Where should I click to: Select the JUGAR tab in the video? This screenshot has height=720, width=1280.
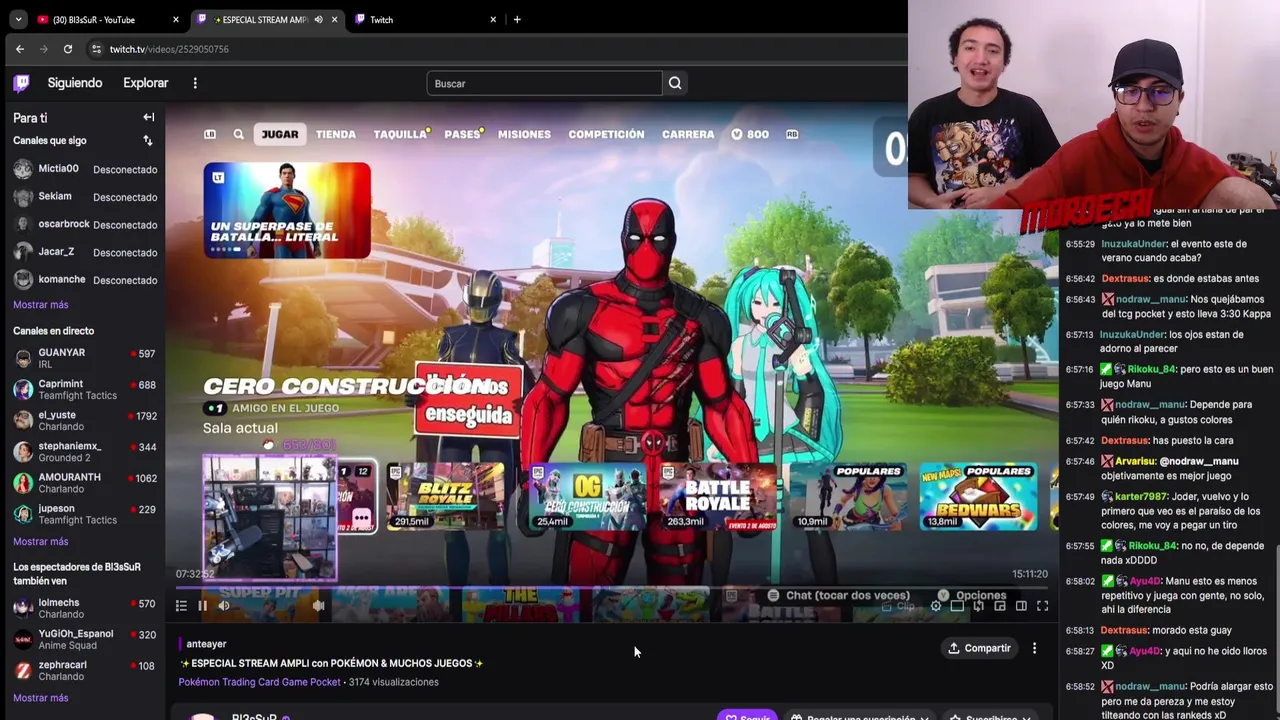[x=280, y=134]
